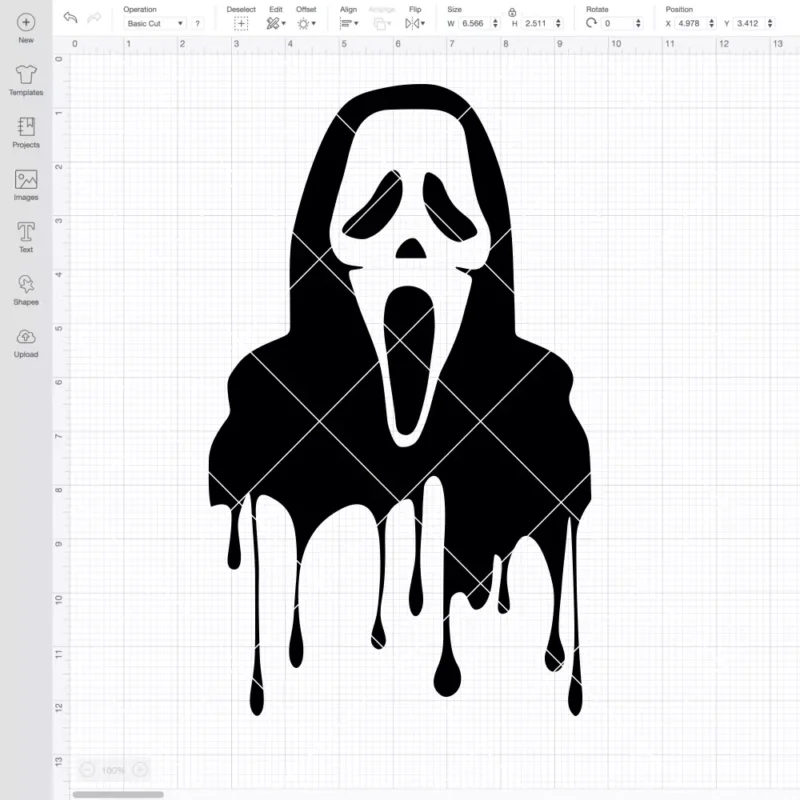Expand the Align dropdown arrow
800x800 pixels.
click(x=356, y=23)
